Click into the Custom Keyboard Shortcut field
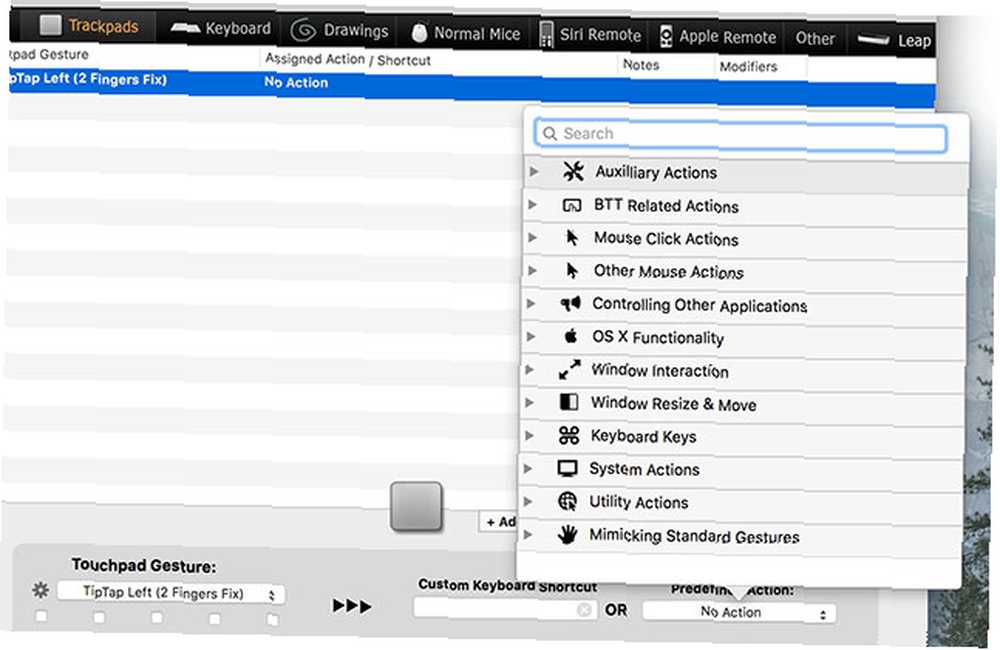The image size is (1000, 650). [x=504, y=609]
